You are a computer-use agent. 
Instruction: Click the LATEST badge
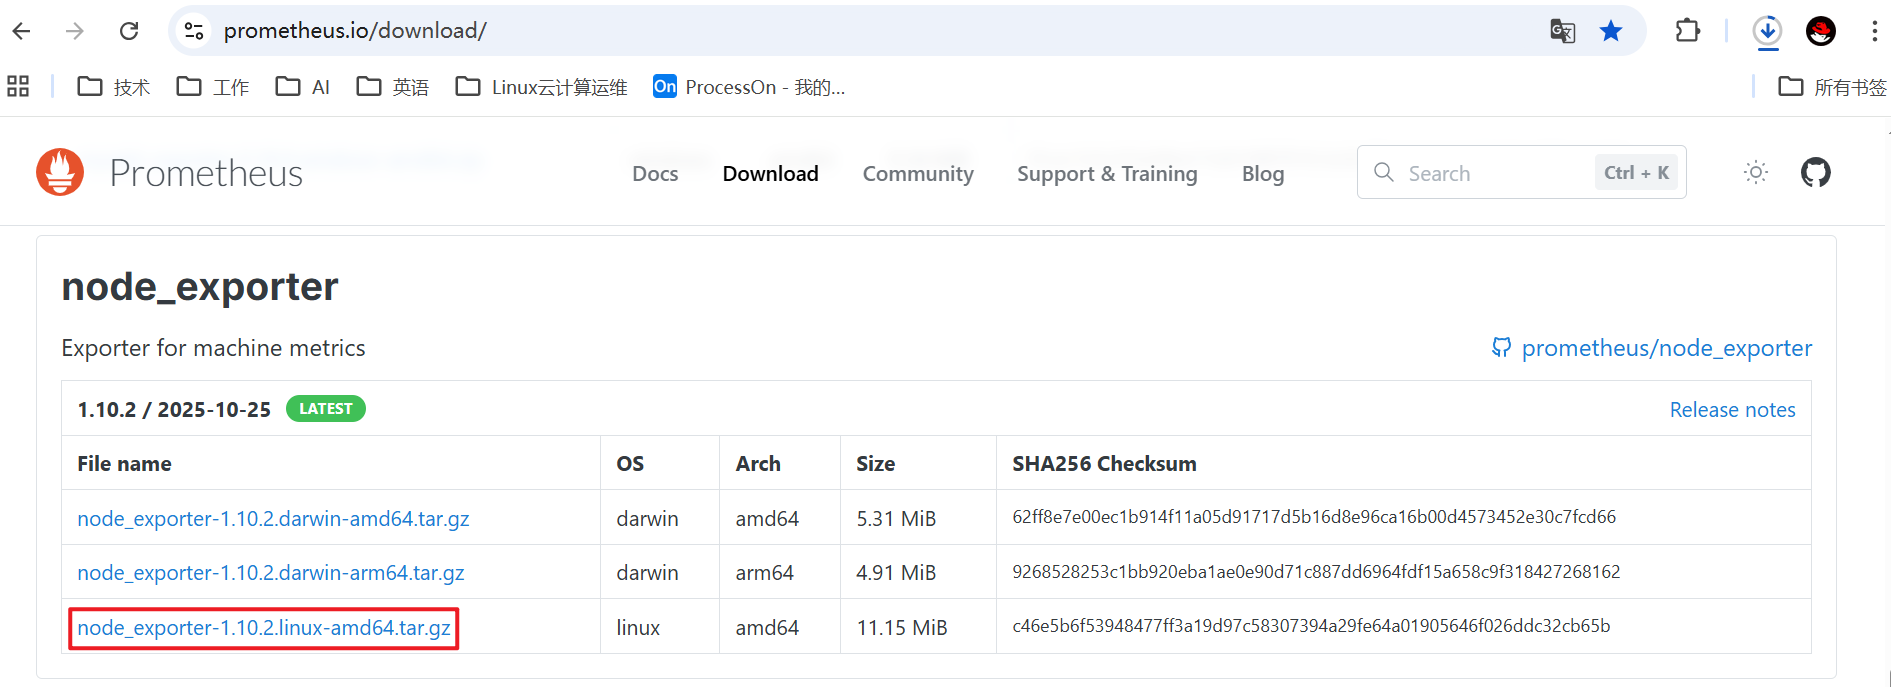(x=326, y=409)
